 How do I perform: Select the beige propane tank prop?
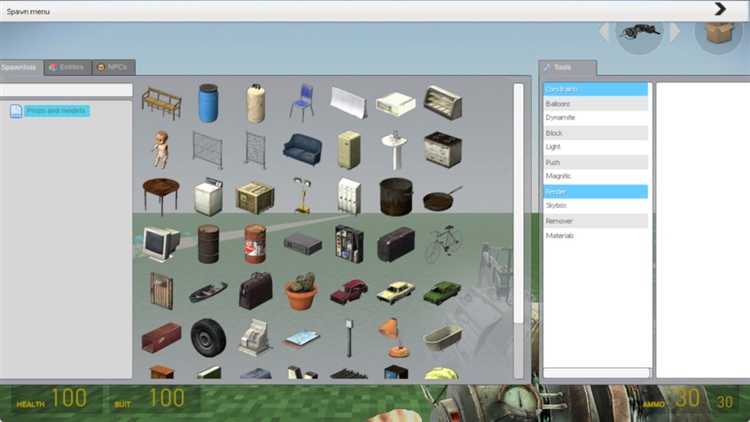(255, 103)
